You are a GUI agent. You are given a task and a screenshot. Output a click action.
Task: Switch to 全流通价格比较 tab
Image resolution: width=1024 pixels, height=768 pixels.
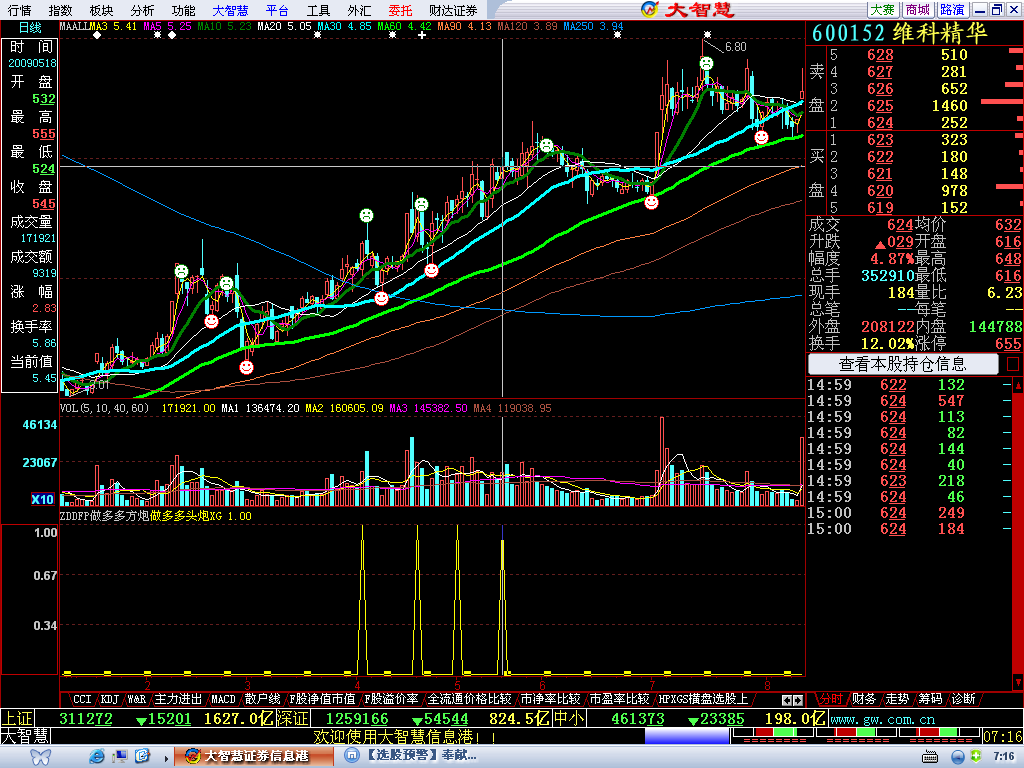click(x=468, y=699)
